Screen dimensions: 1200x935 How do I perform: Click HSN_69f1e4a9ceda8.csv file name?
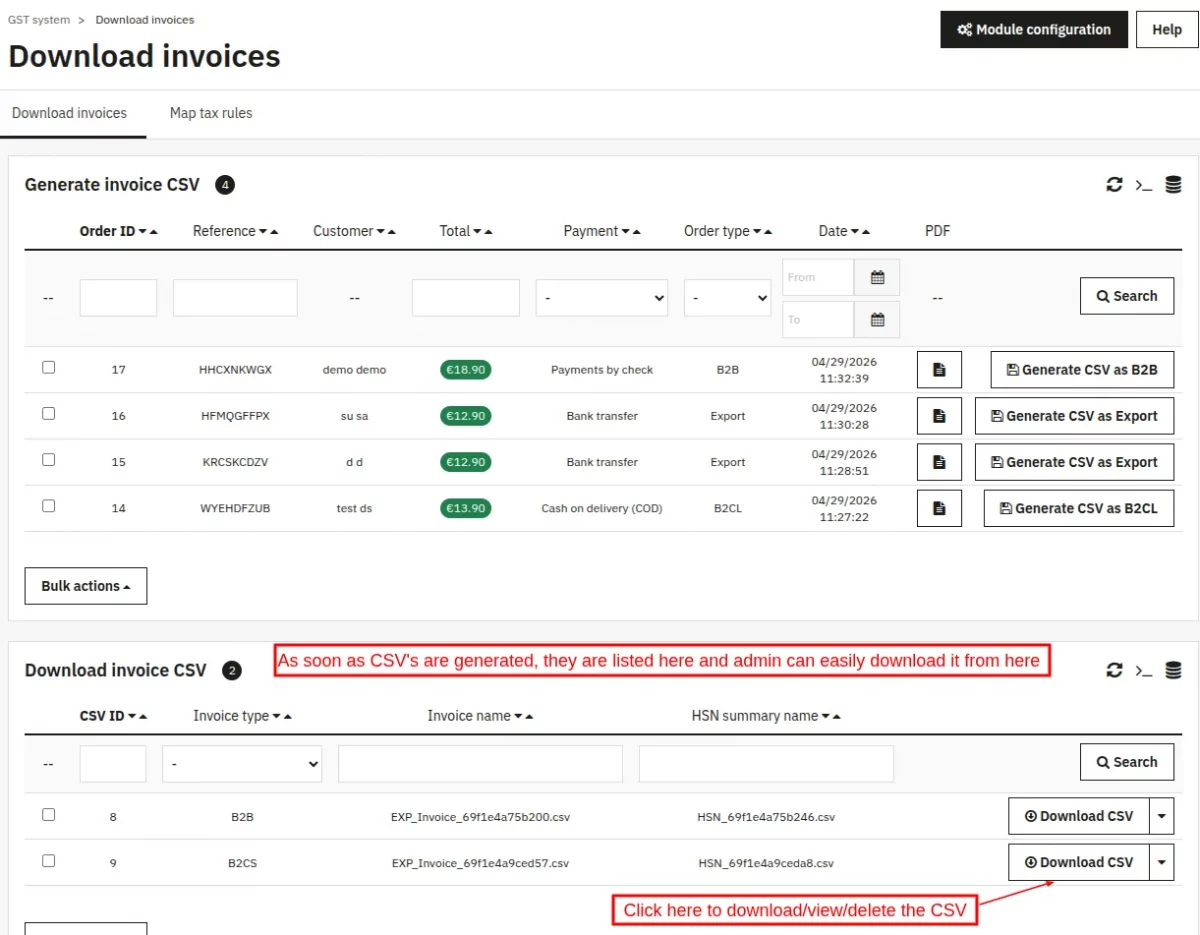(766, 863)
